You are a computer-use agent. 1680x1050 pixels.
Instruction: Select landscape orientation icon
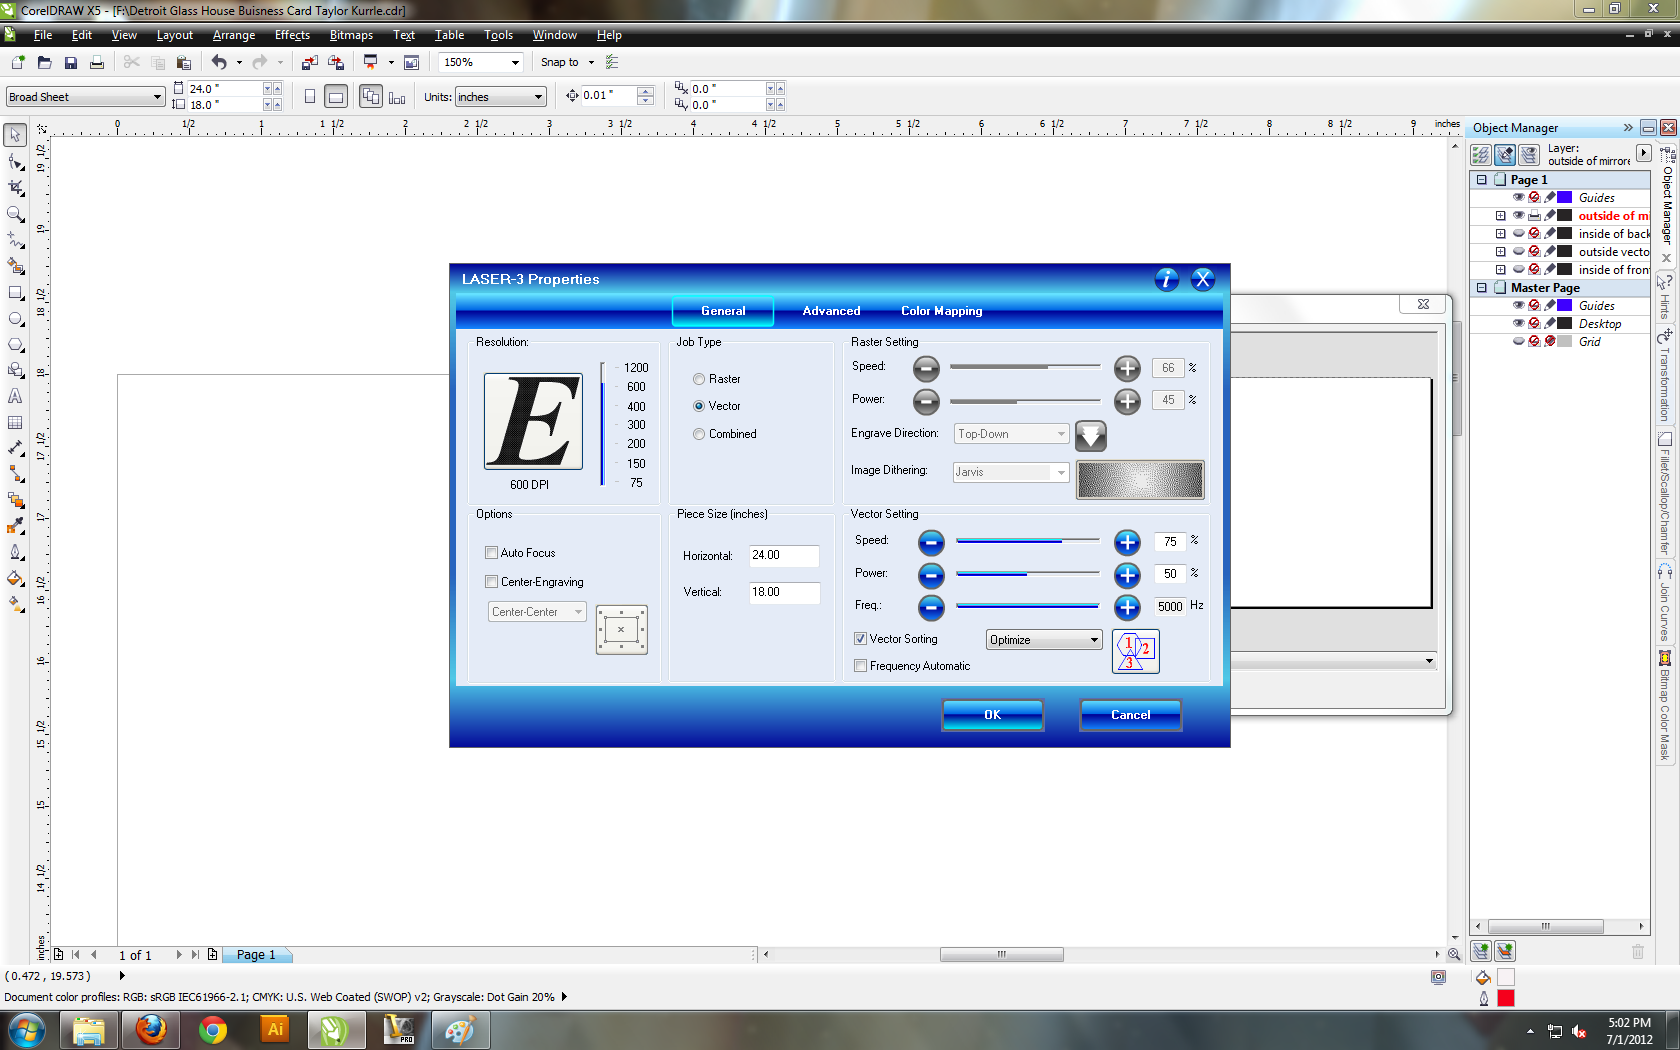point(337,97)
